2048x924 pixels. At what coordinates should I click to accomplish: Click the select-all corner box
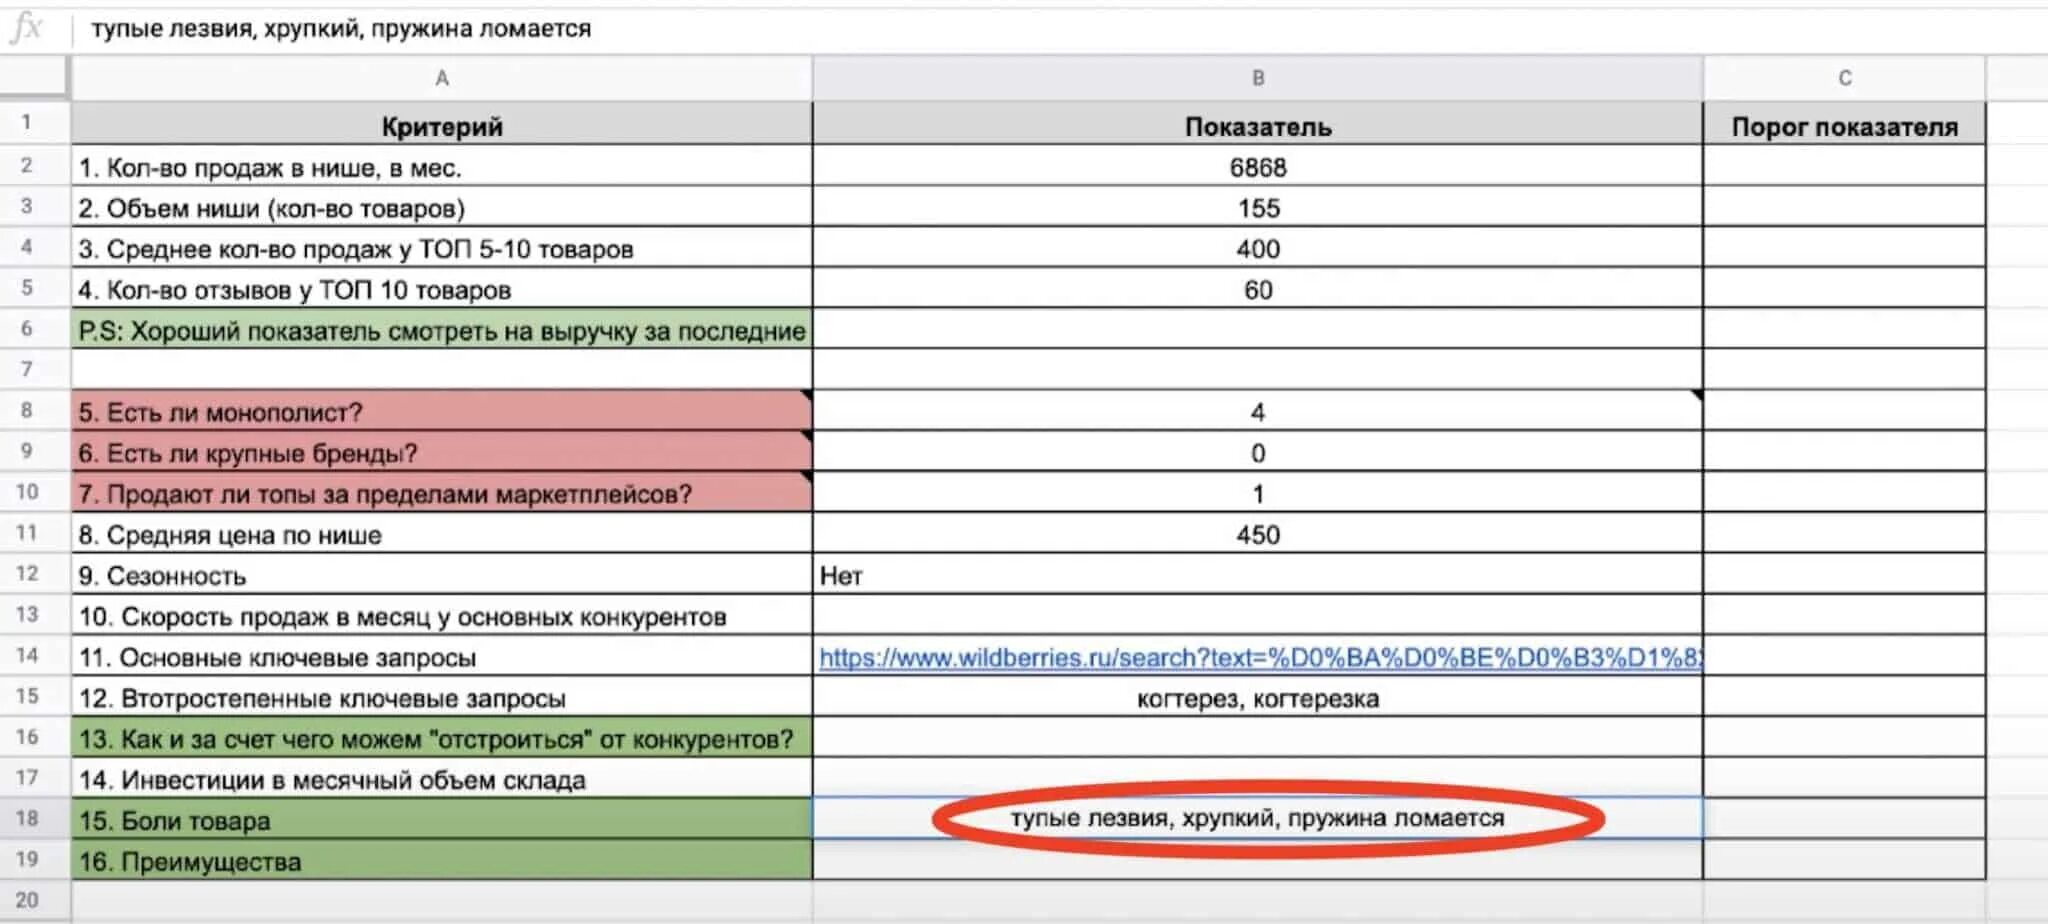34,78
